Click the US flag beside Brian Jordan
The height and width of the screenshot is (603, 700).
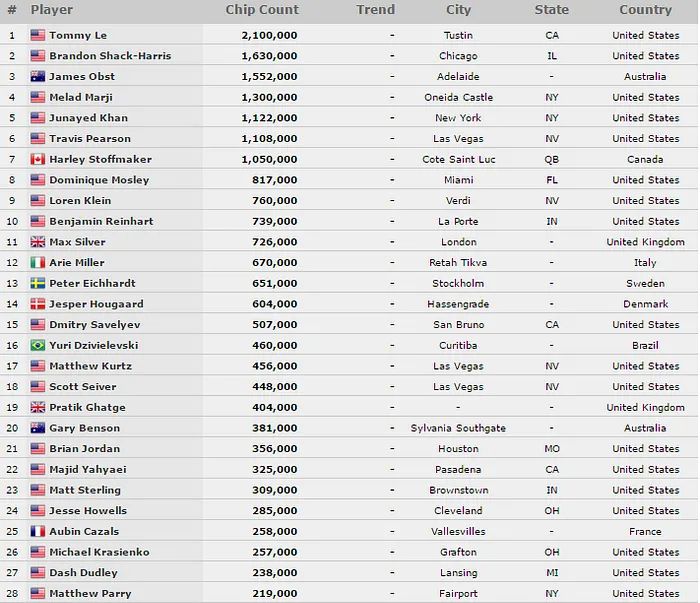(x=38, y=449)
